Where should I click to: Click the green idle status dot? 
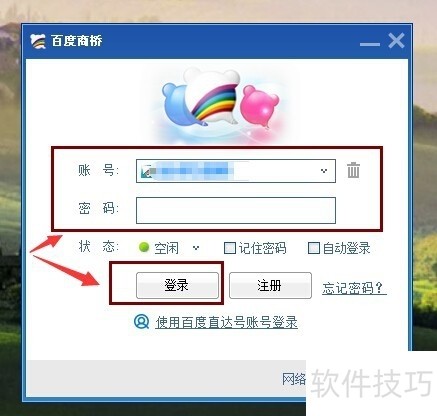click(144, 247)
